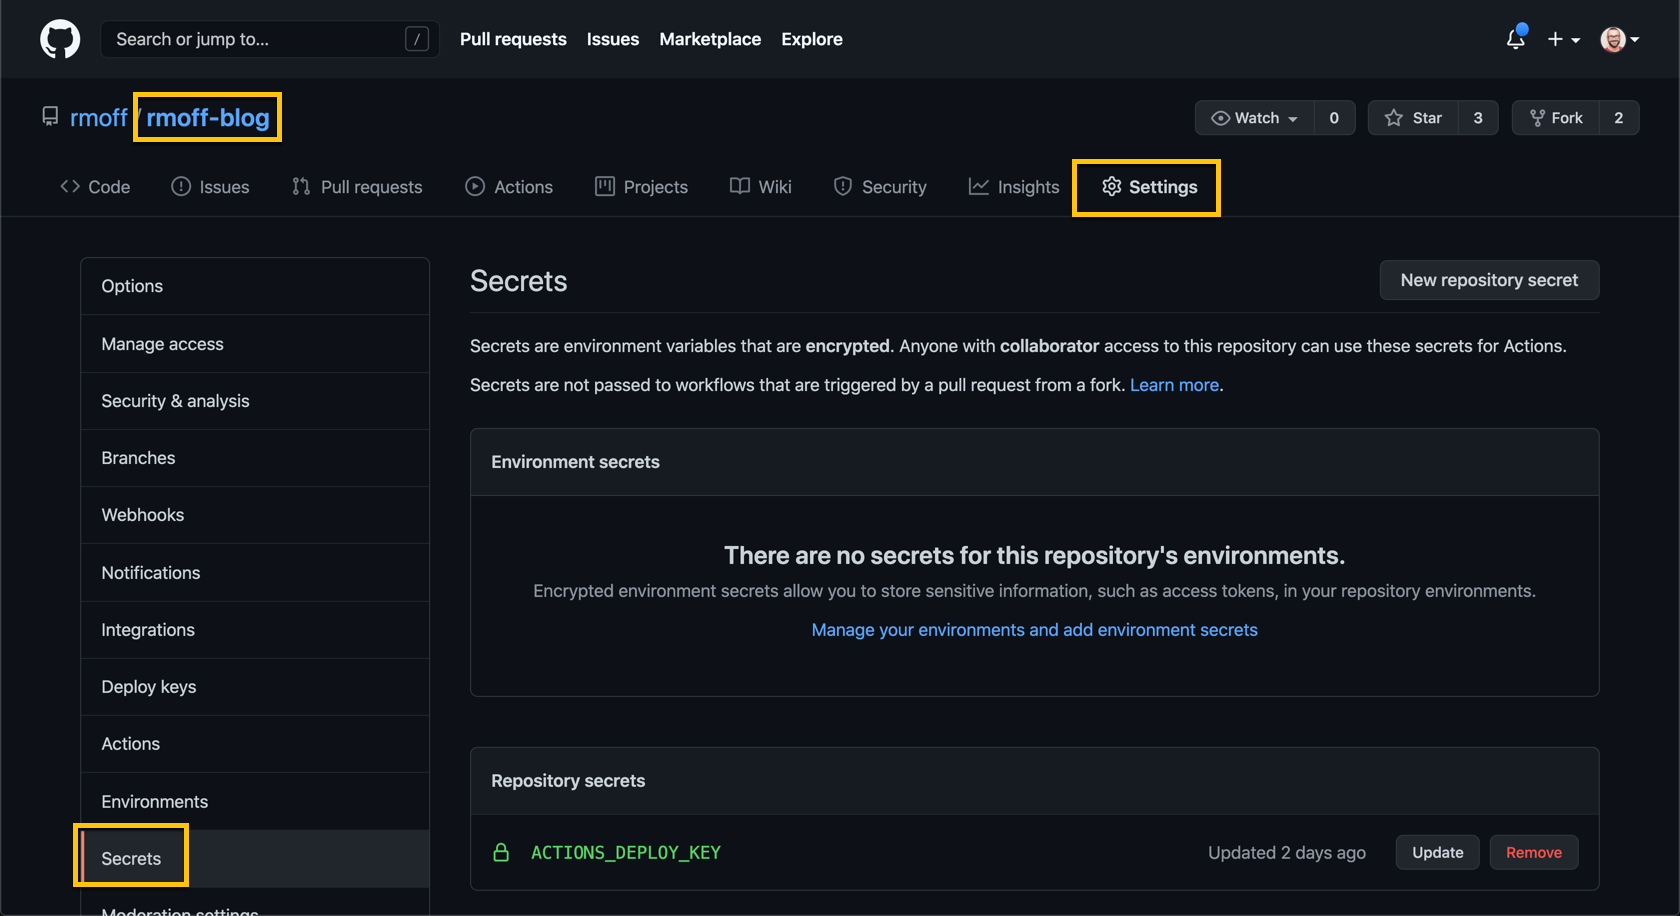Click the green lock icon beside ACTIONS_DEPLOY_KEY
The height and width of the screenshot is (916, 1680).
(x=501, y=852)
